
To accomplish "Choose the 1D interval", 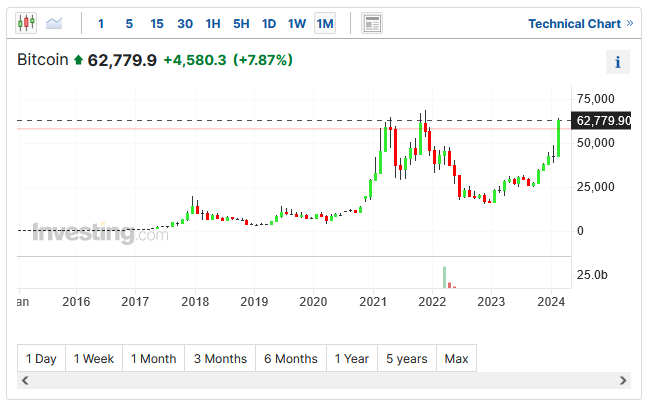I will 269,24.
